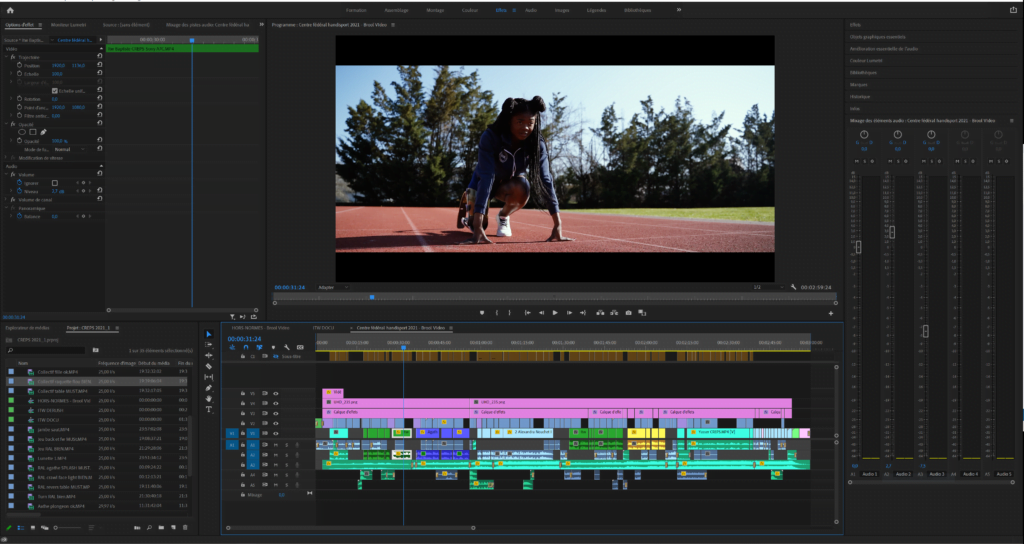Click the project search input field

(50, 351)
